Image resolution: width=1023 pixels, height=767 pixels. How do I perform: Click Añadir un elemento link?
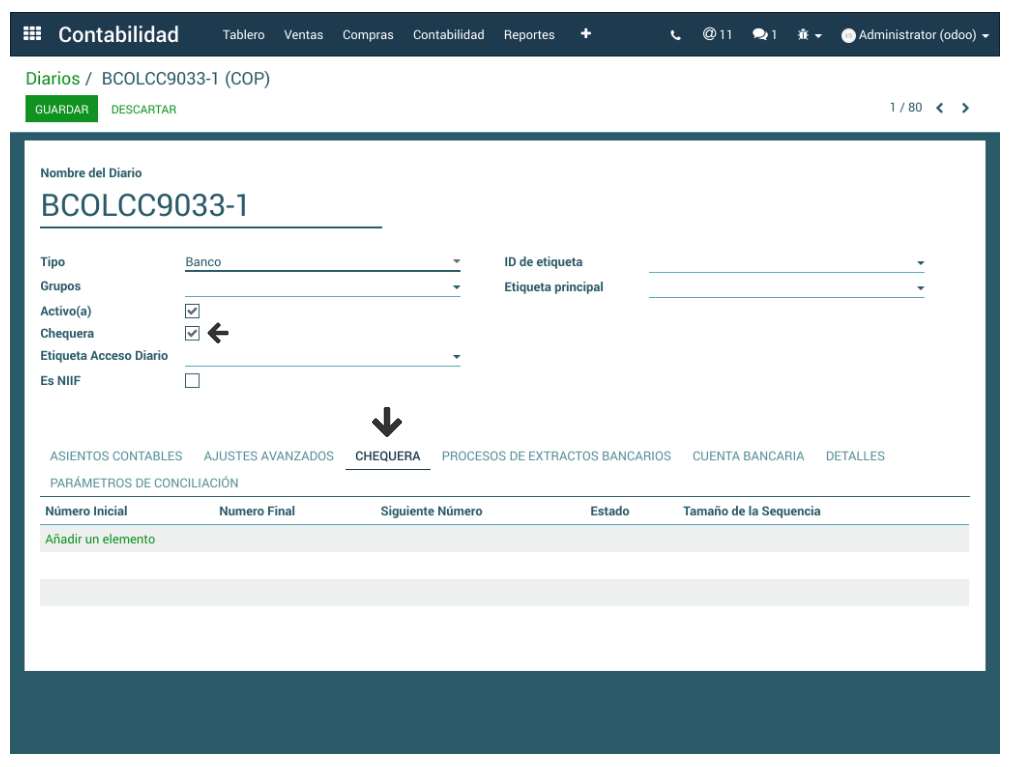(100, 539)
